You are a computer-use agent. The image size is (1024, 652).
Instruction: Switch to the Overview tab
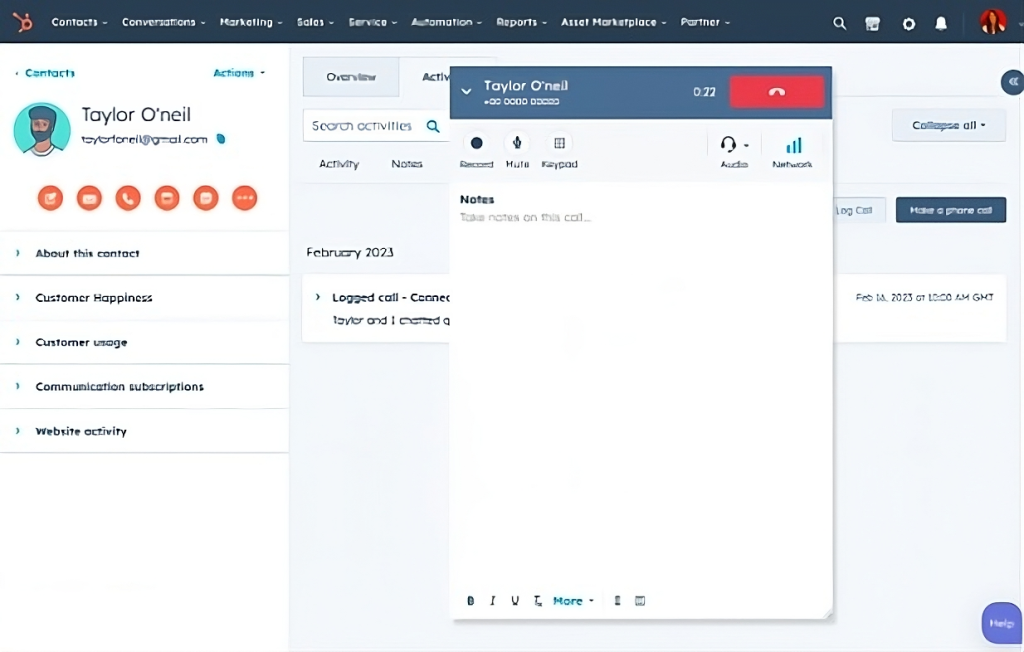351,77
